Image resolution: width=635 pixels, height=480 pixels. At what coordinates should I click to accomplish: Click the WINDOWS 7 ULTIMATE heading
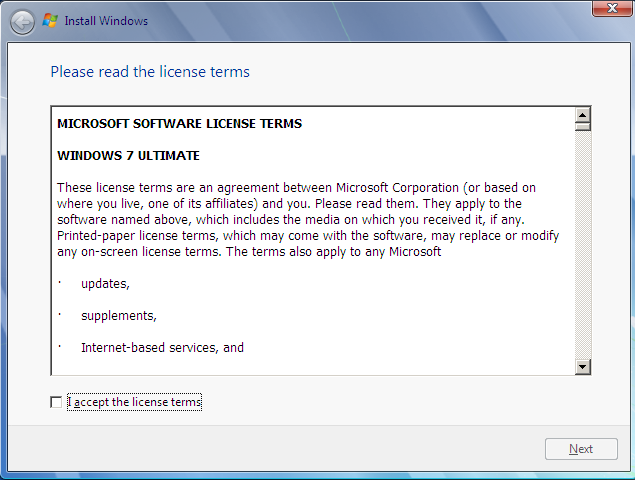(128, 156)
